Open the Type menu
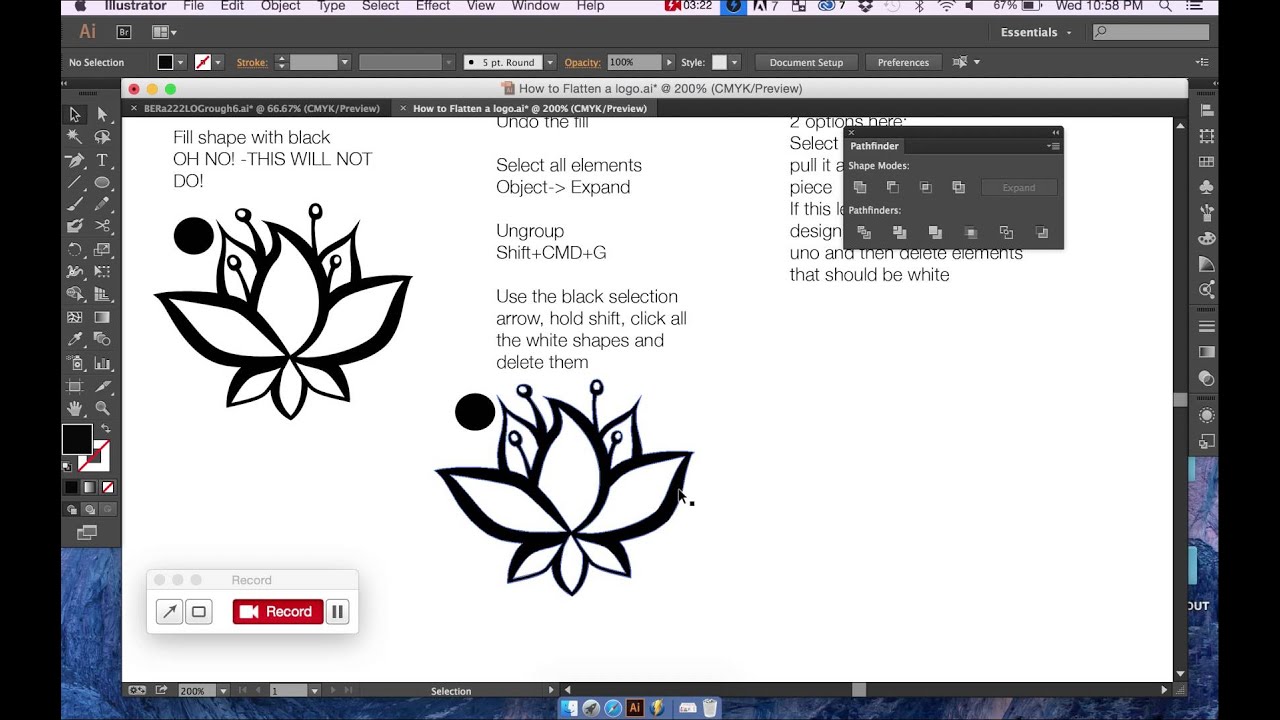The height and width of the screenshot is (720, 1280). pos(331,6)
